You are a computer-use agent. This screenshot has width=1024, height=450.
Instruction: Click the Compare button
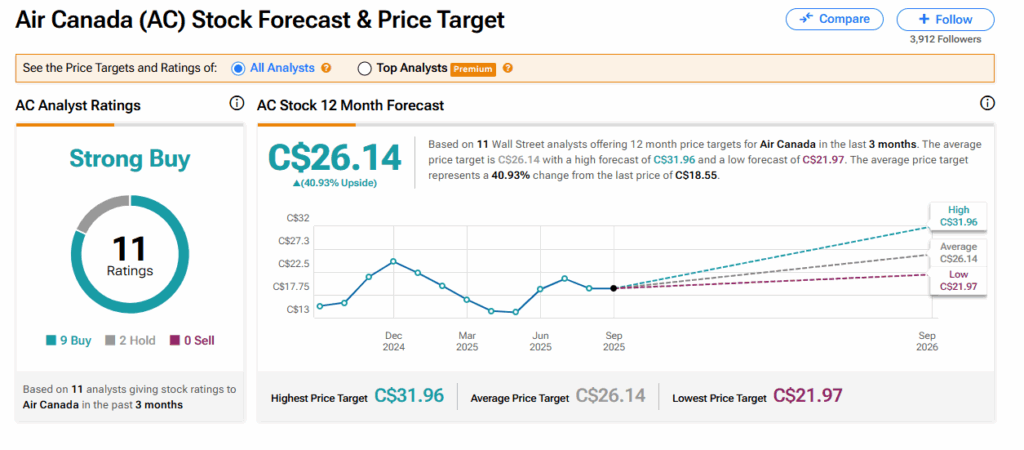[x=834, y=19]
